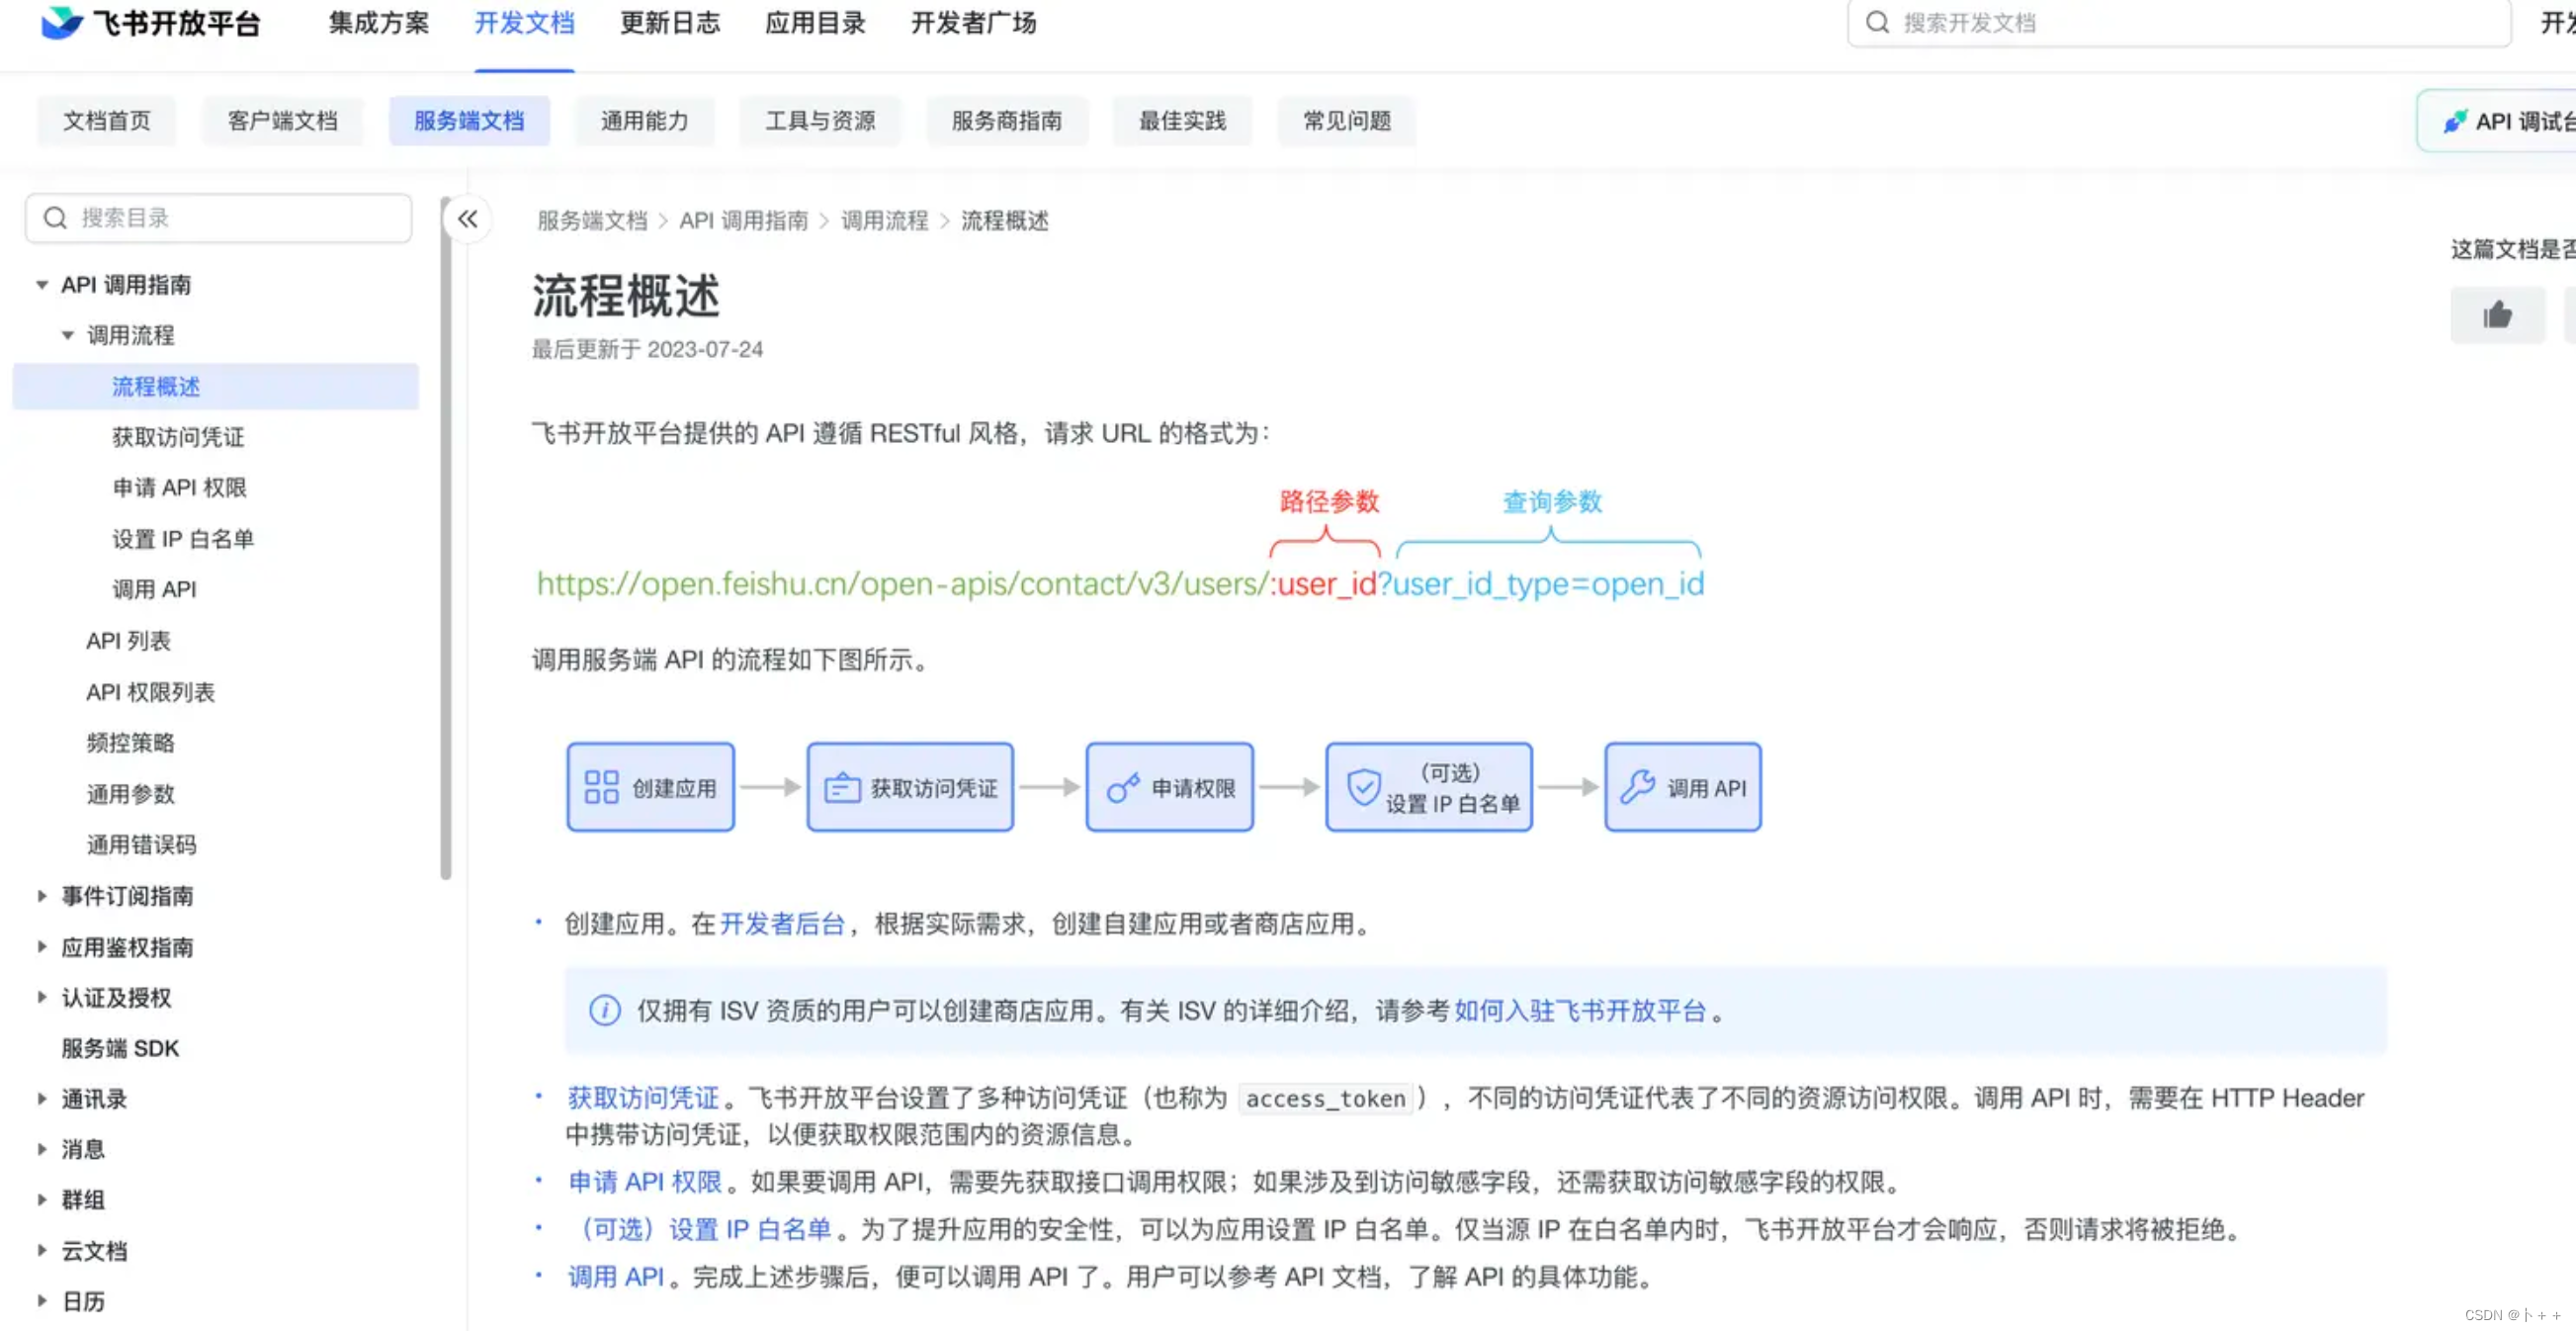
Task: Click the 创建应用 grid icon in flowchart
Action: point(601,787)
